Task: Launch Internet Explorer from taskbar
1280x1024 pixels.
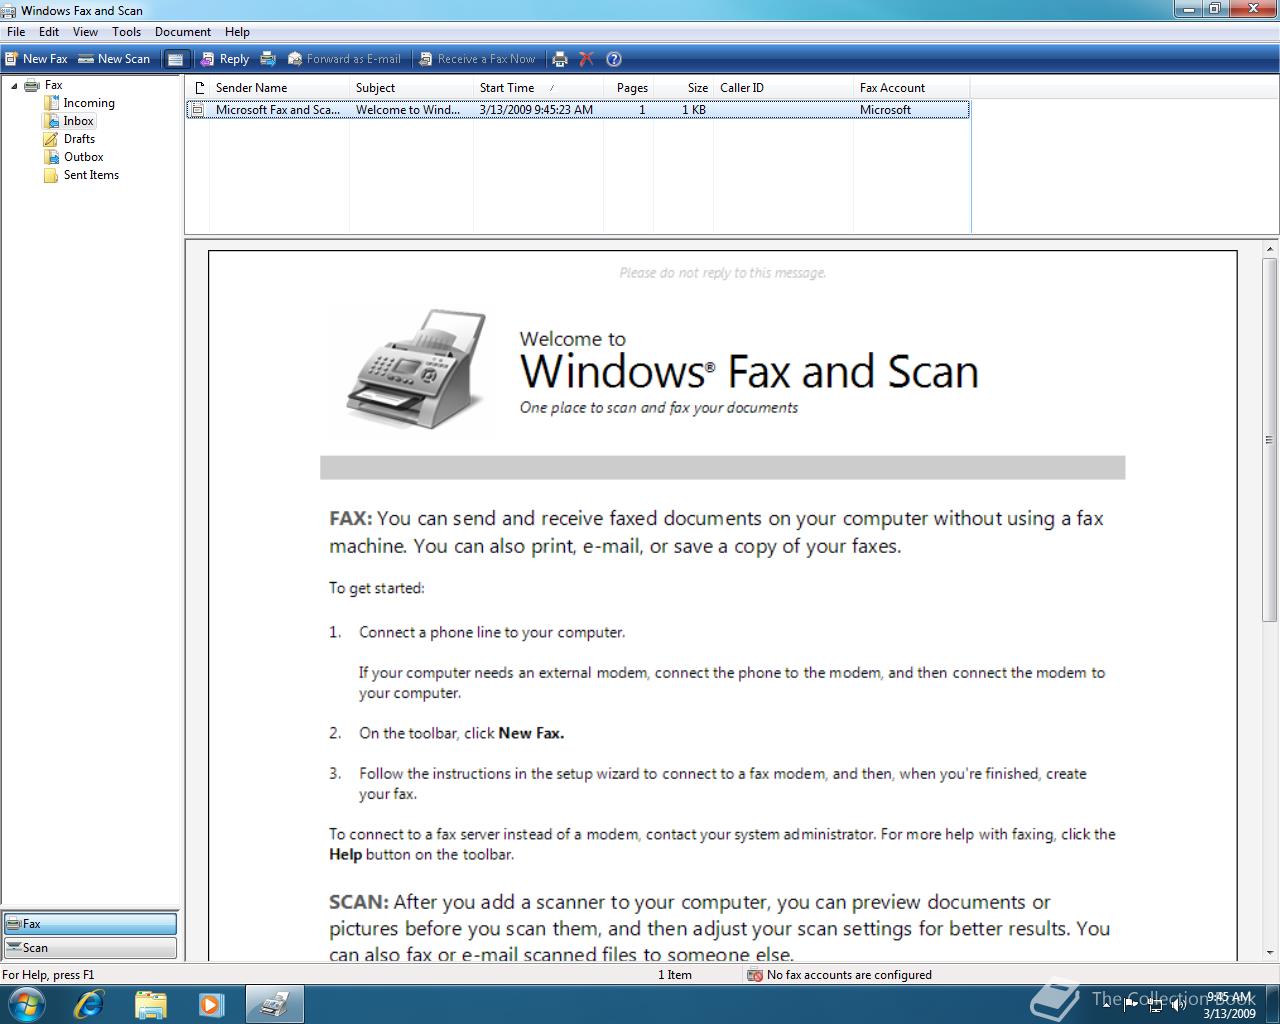Action: [x=88, y=1004]
